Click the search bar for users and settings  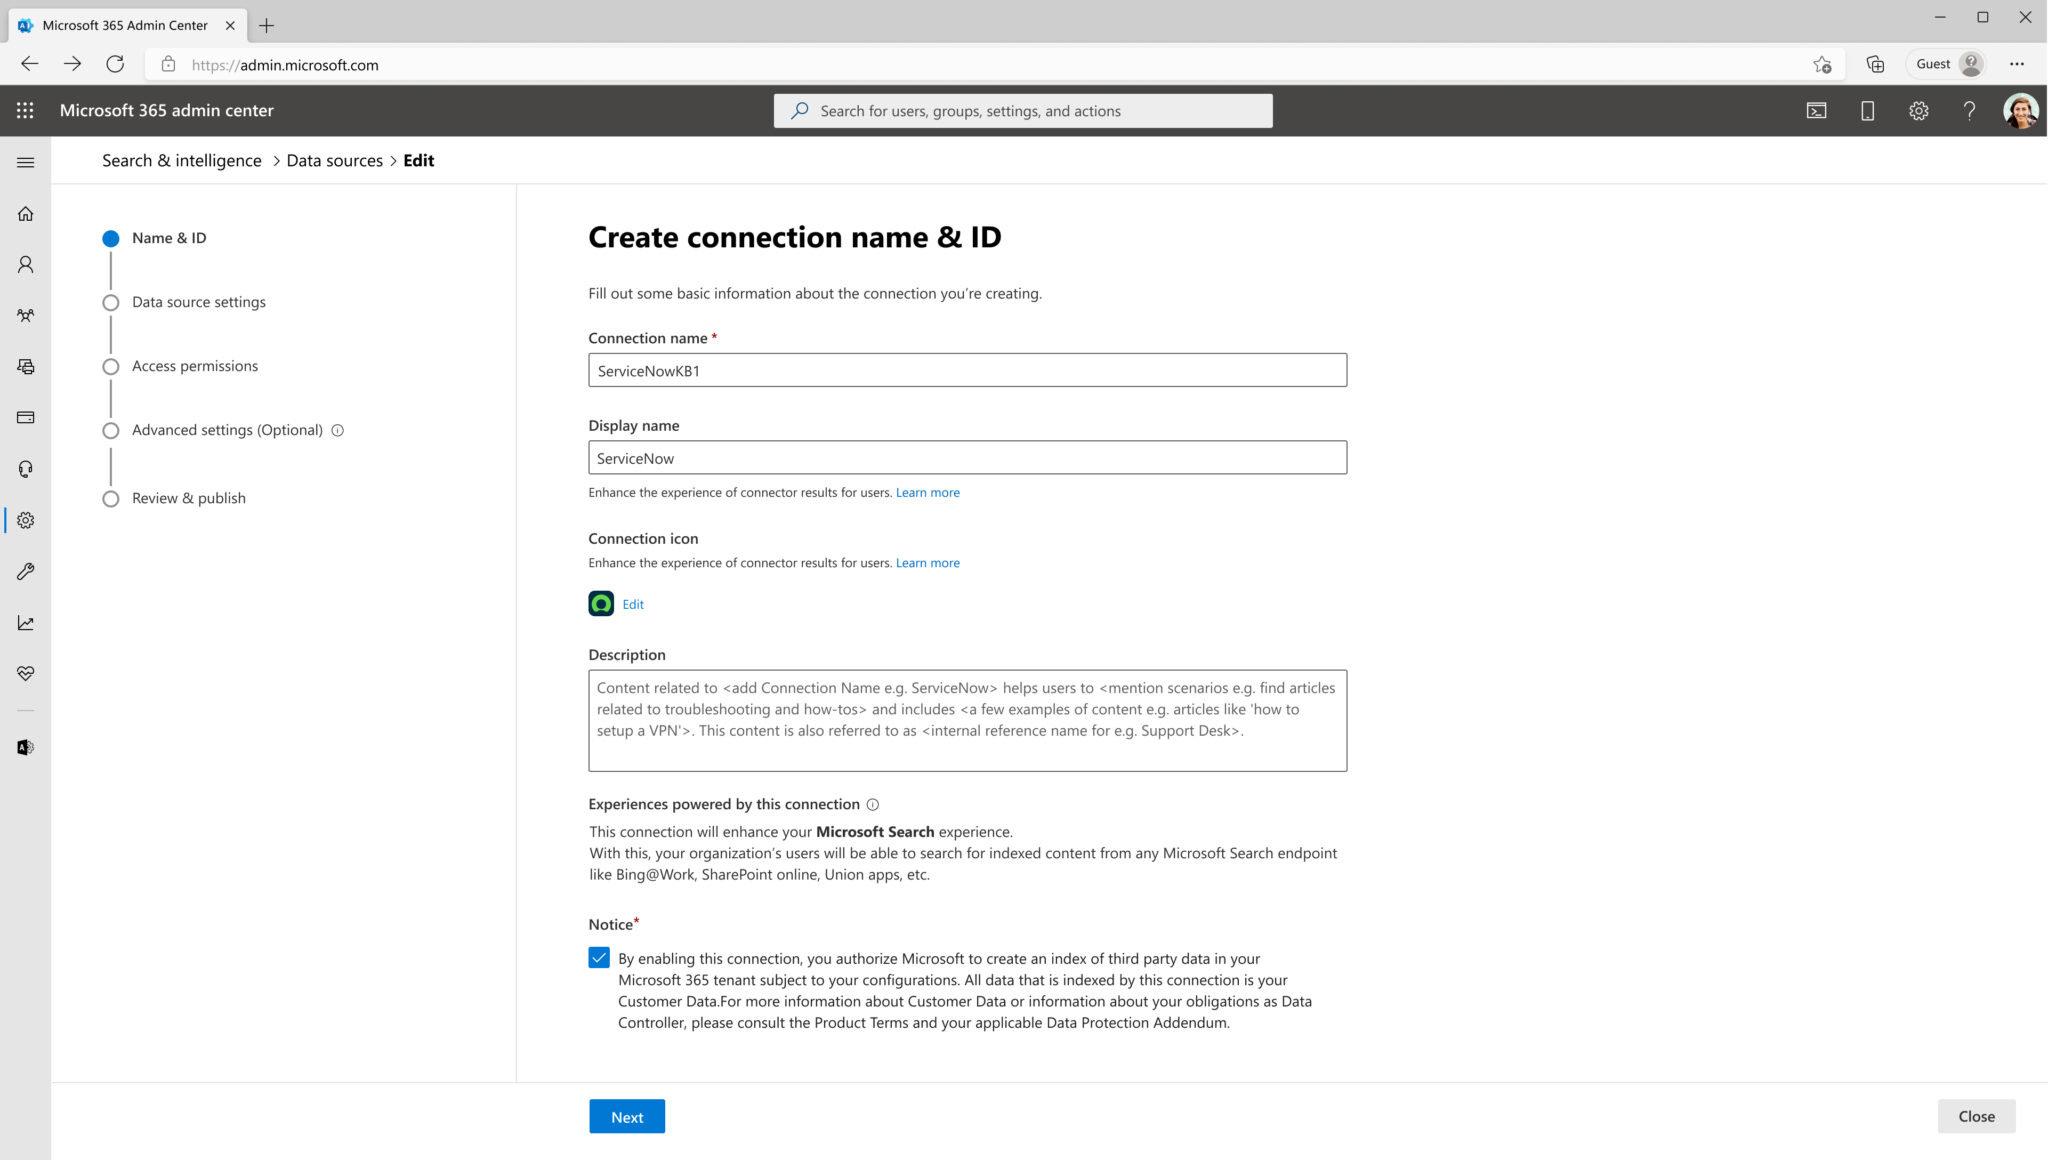(x=1022, y=110)
